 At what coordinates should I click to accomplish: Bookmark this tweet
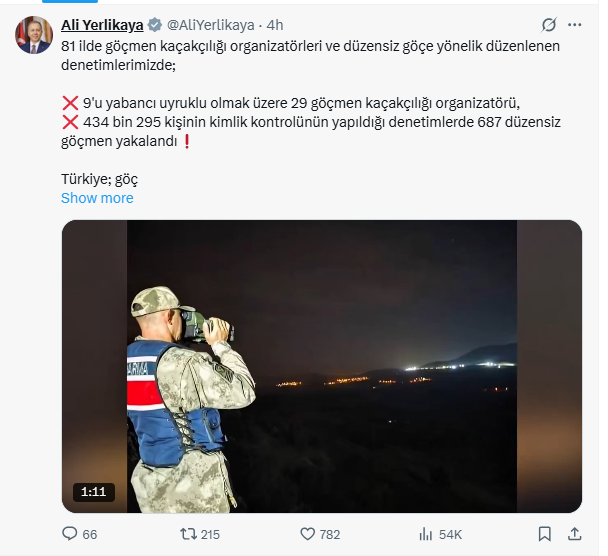click(544, 534)
